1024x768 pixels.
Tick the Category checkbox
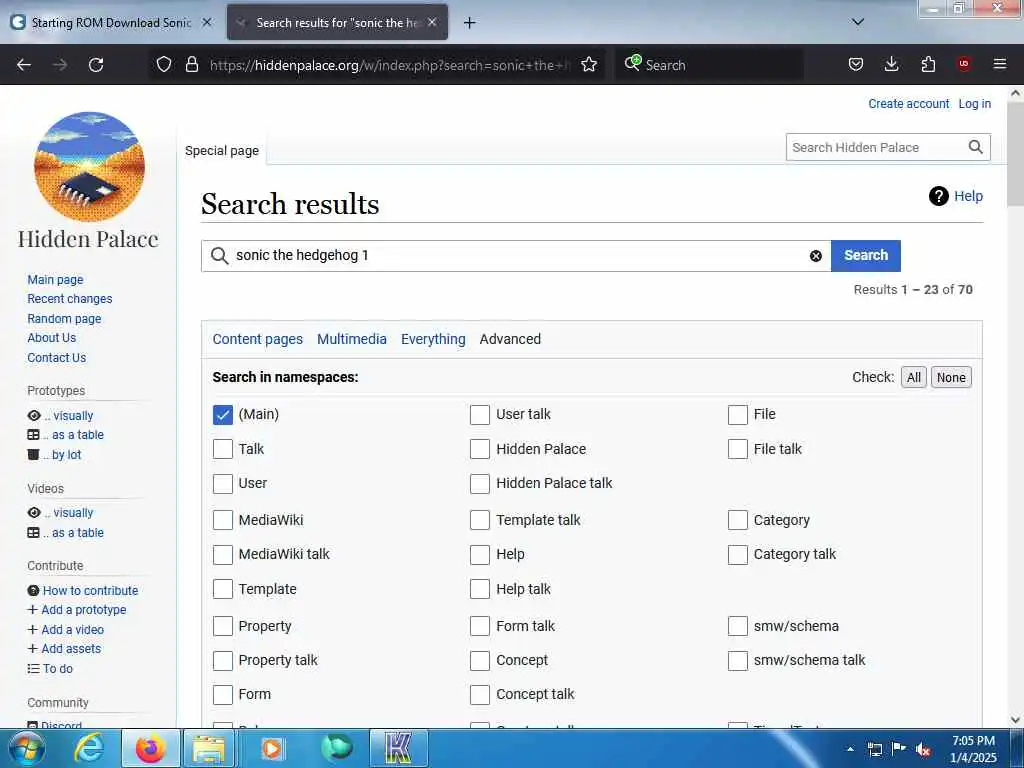pyautogui.click(x=738, y=520)
